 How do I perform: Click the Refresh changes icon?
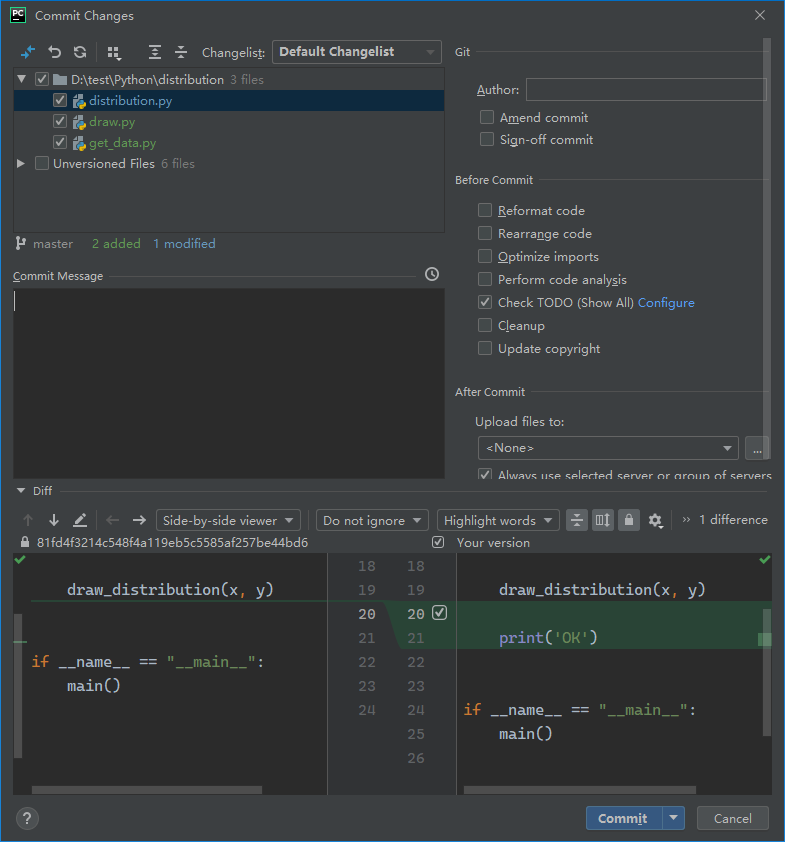(x=80, y=52)
